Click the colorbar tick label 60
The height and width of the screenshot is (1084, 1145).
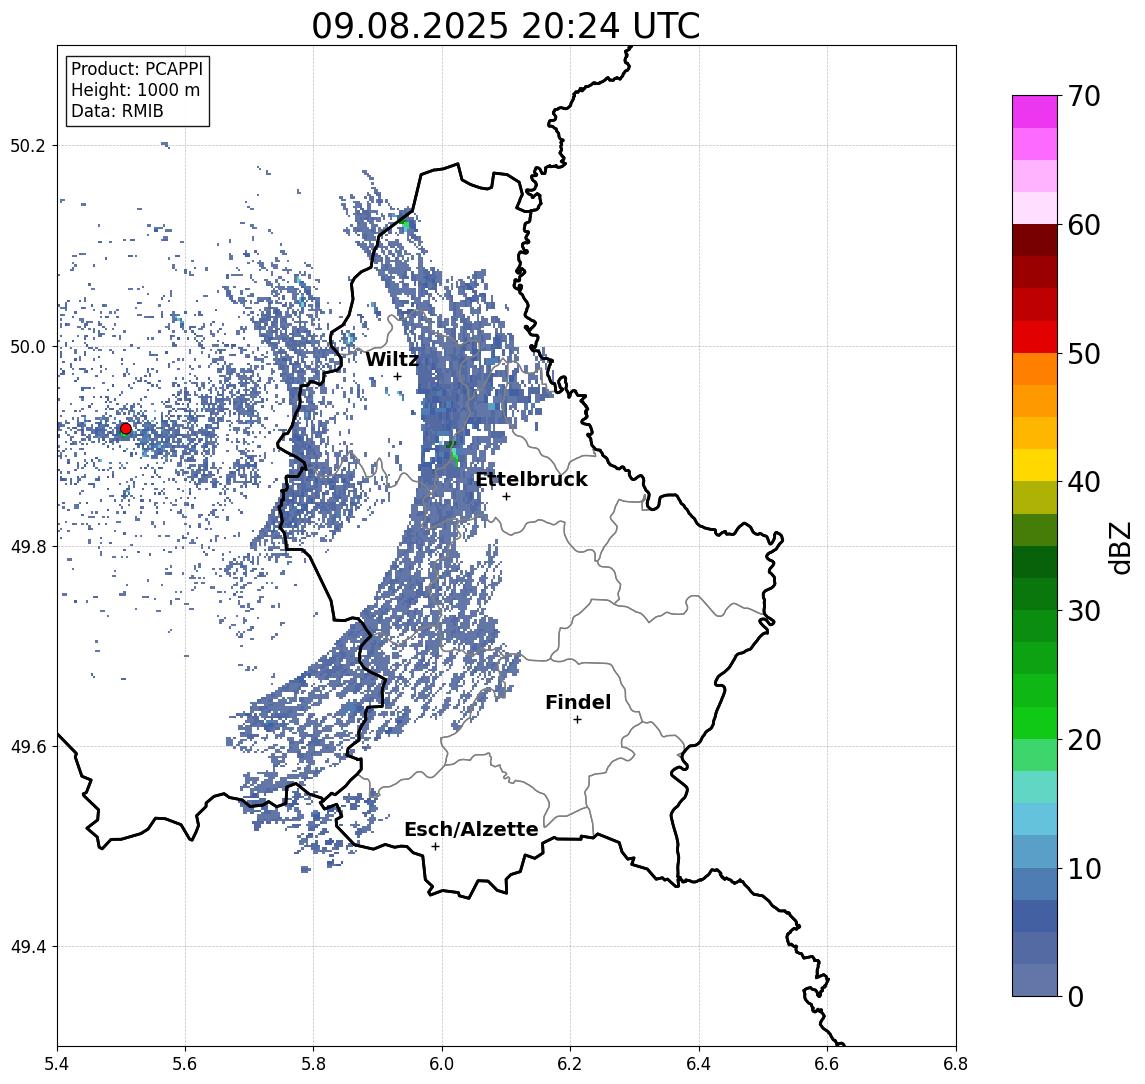(1084, 225)
